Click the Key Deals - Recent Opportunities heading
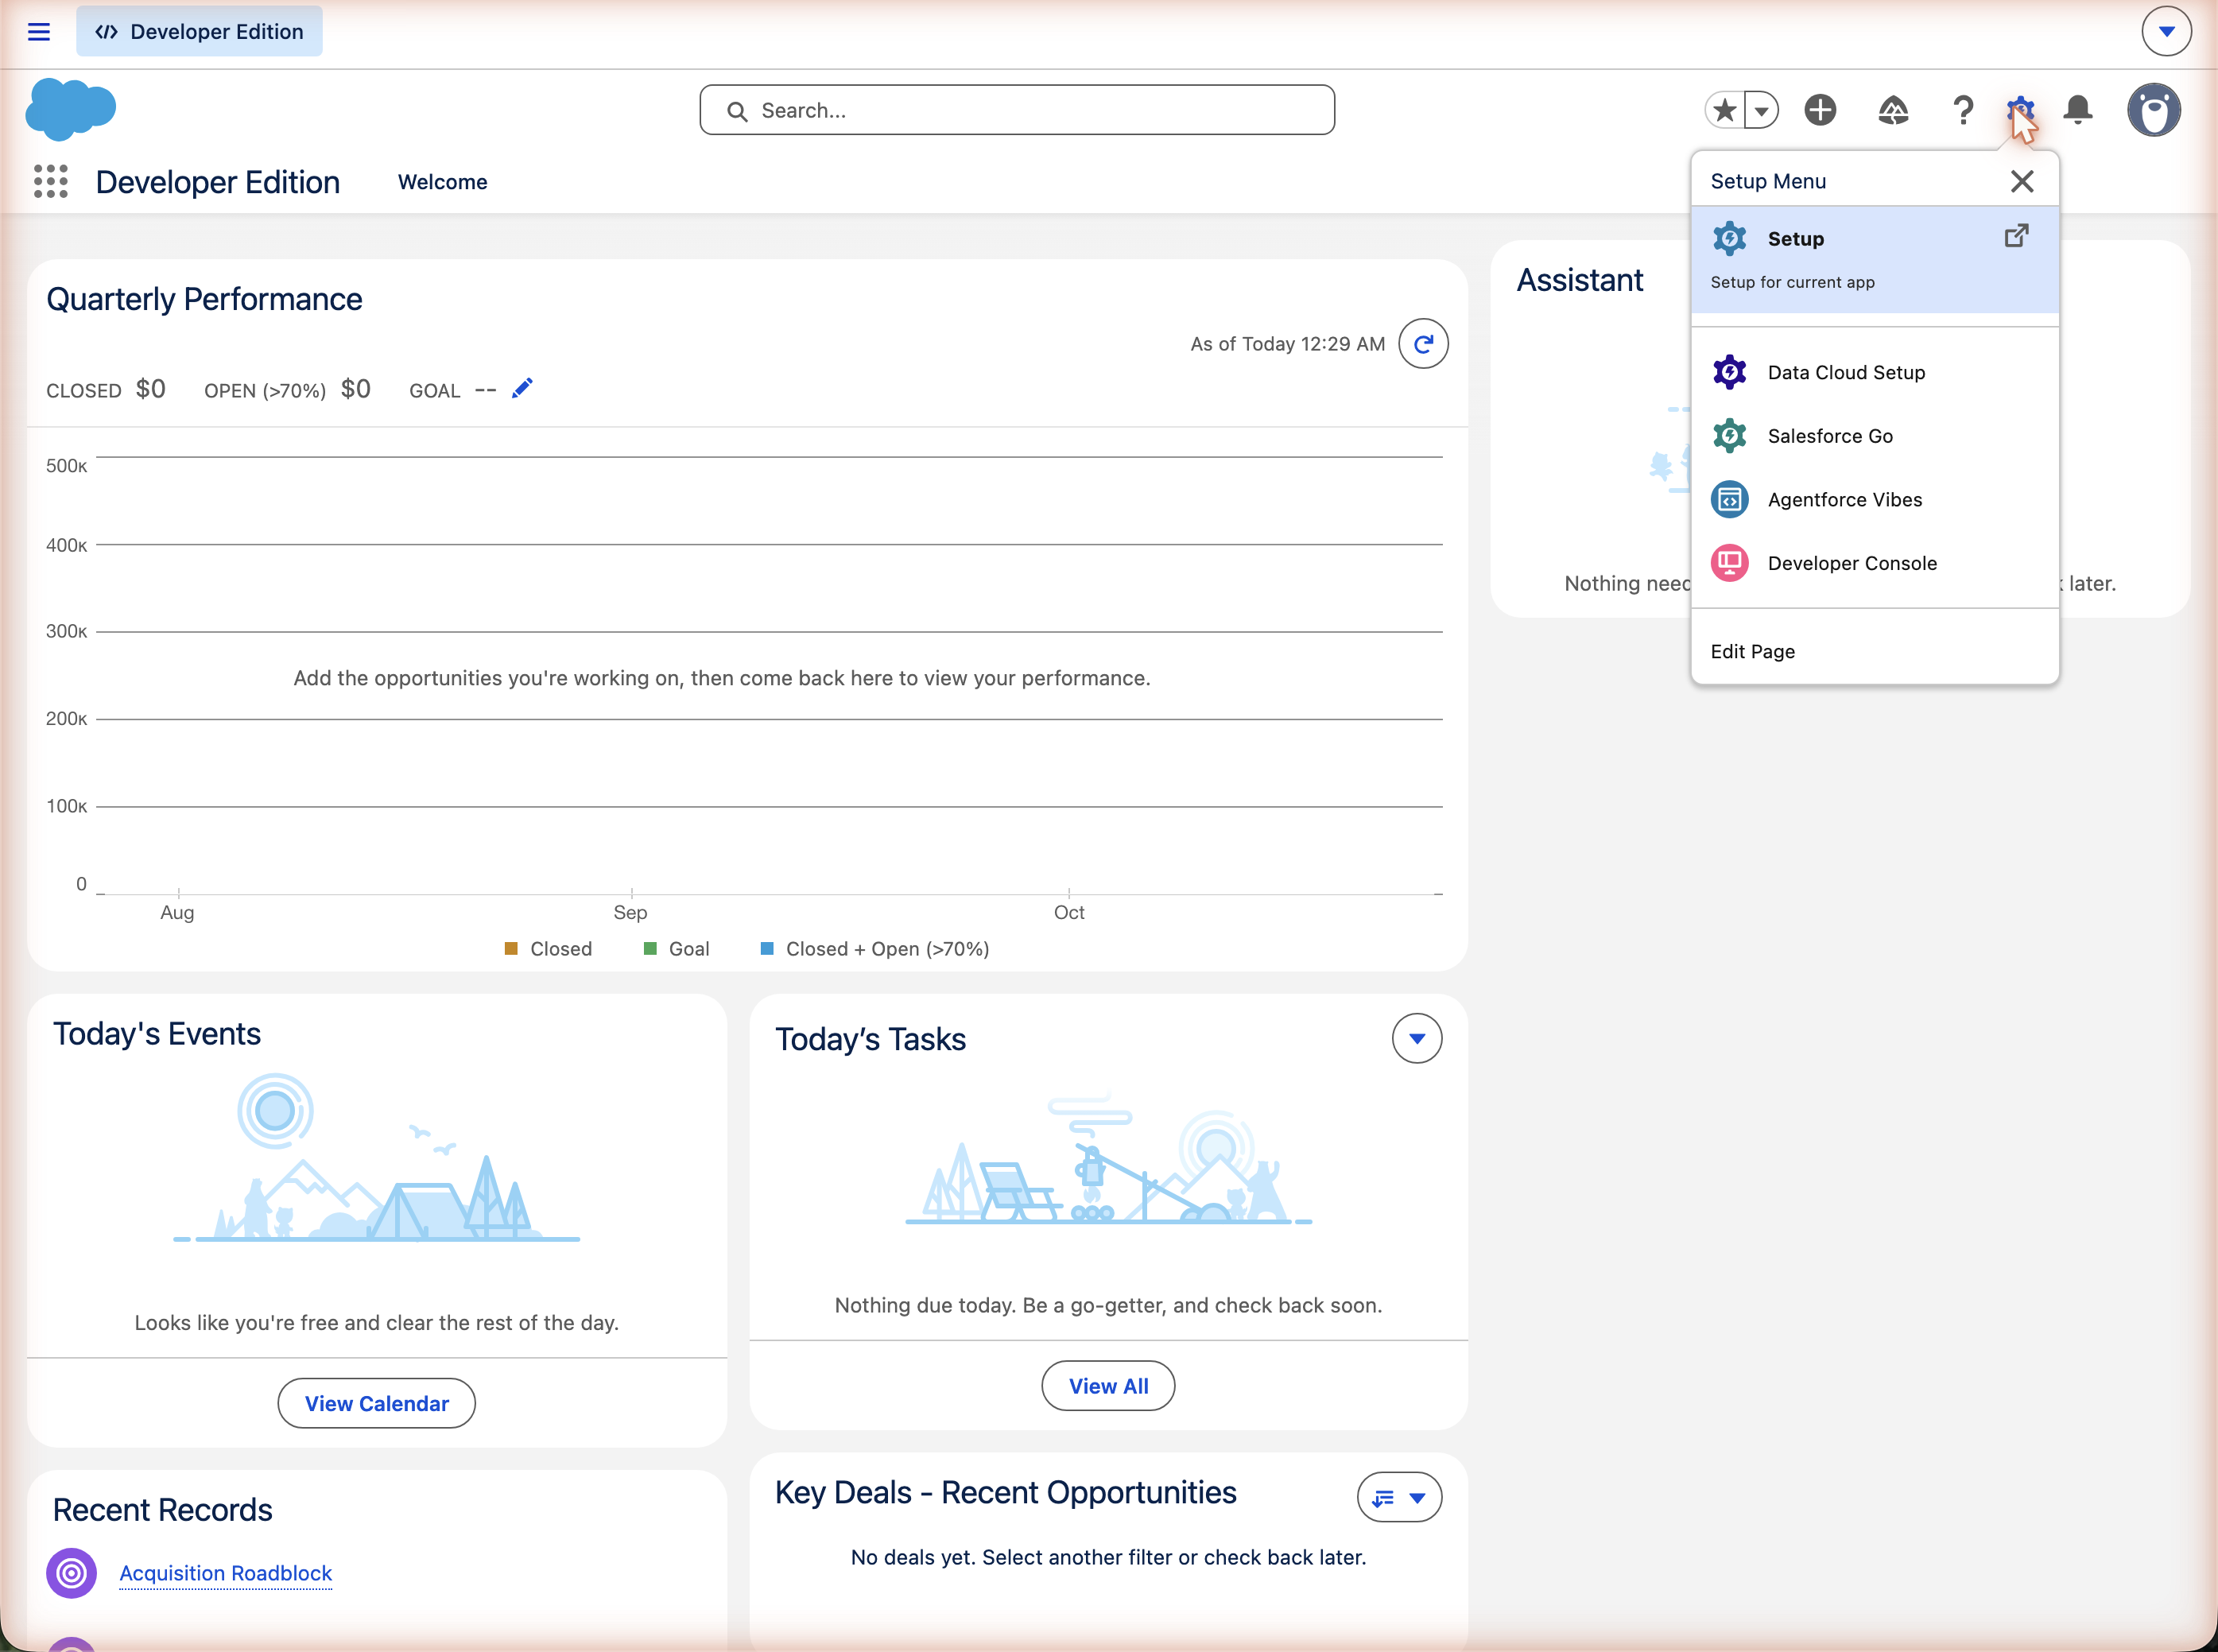Viewport: 2218px width, 1652px height. 1006,1493
